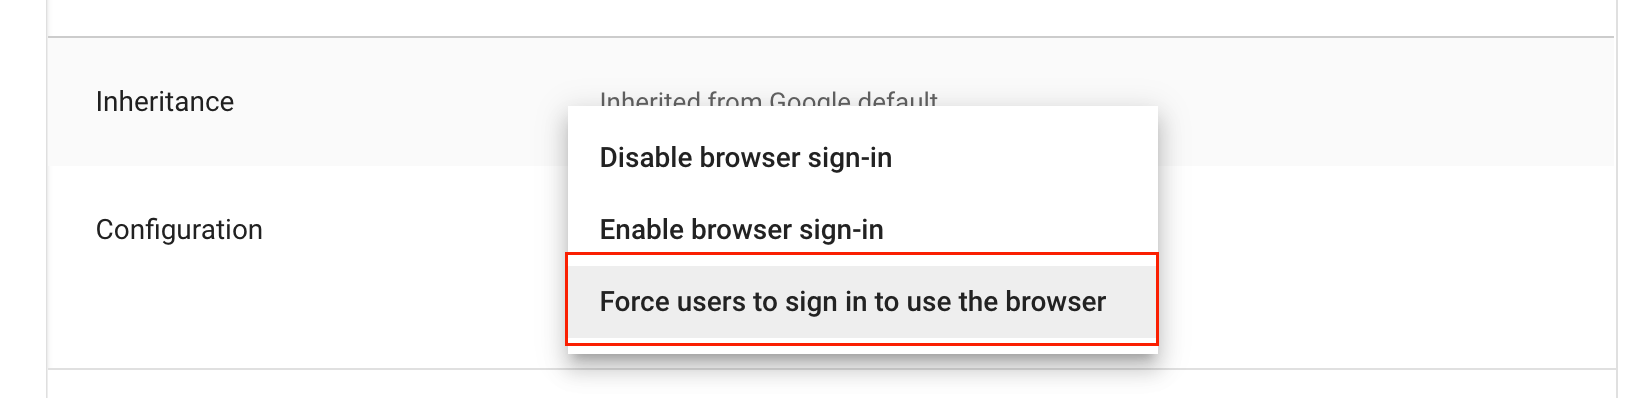Image resolution: width=1644 pixels, height=398 pixels.
Task: Pick "Enable browser sign-in" from the dropdown
Action: point(862,230)
